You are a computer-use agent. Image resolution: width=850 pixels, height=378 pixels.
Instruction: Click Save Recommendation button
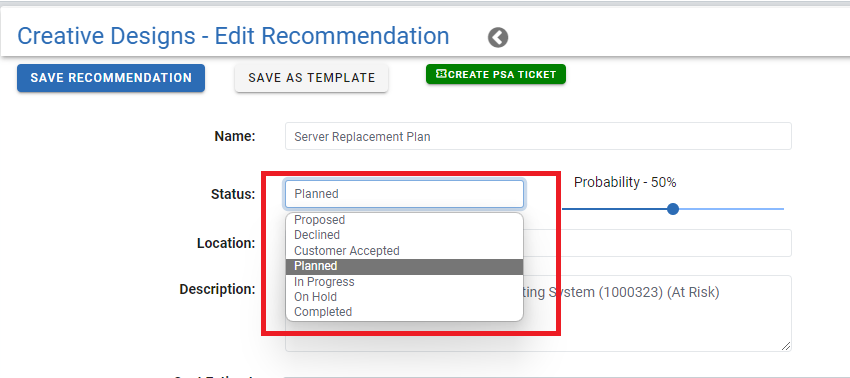(x=111, y=78)
